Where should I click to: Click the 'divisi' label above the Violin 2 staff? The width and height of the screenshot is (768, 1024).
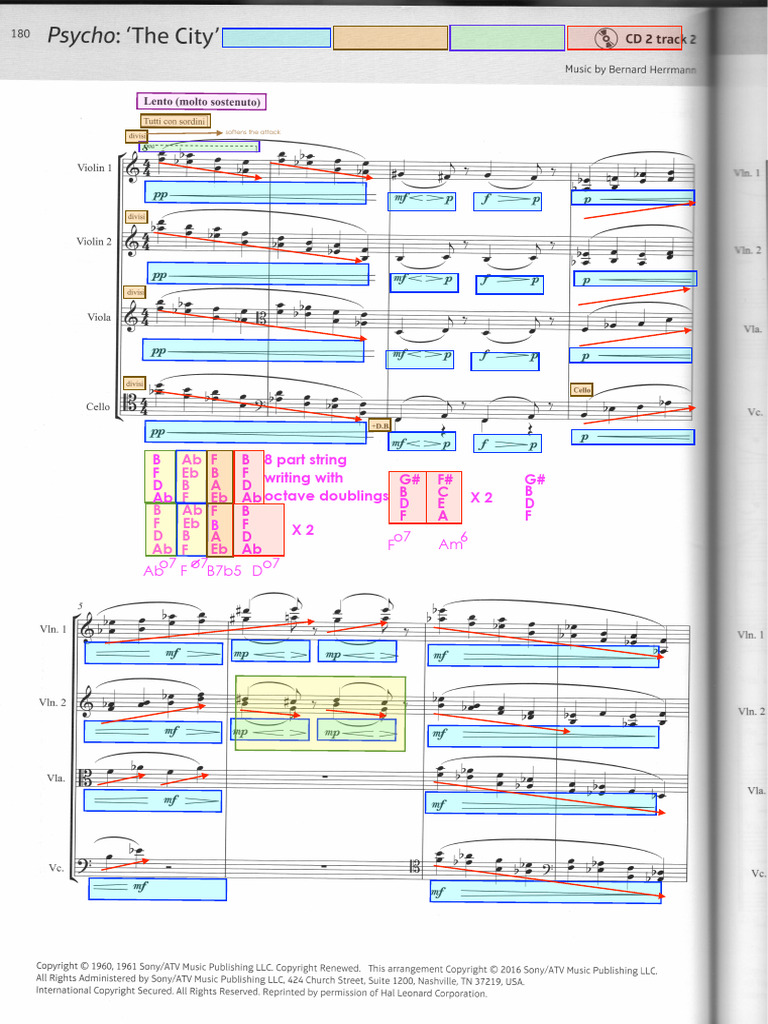click(x=136, y=217)
